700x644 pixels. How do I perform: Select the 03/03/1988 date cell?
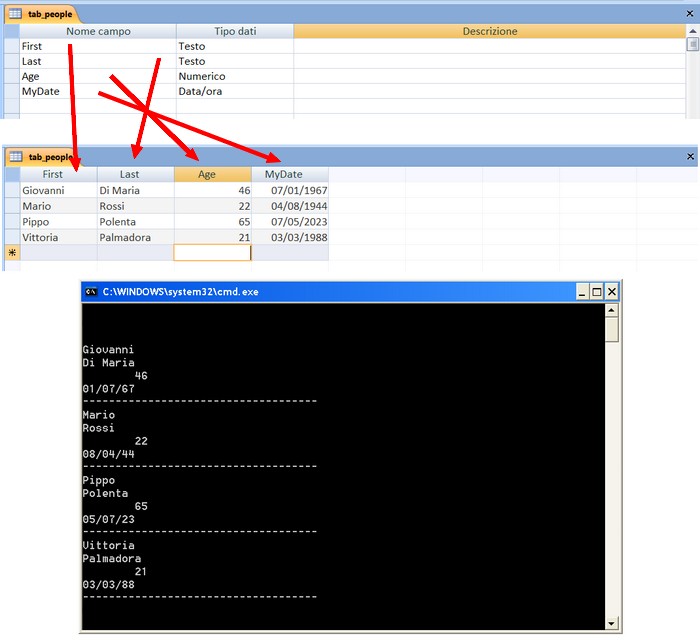pyautogui.click(x=290, y=237)
